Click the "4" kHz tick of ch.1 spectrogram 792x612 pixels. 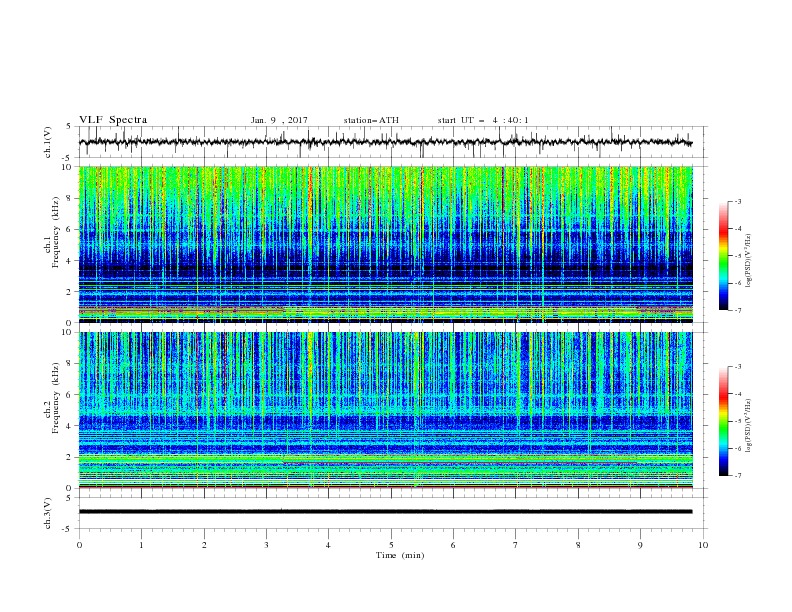[x=70, y=261]
